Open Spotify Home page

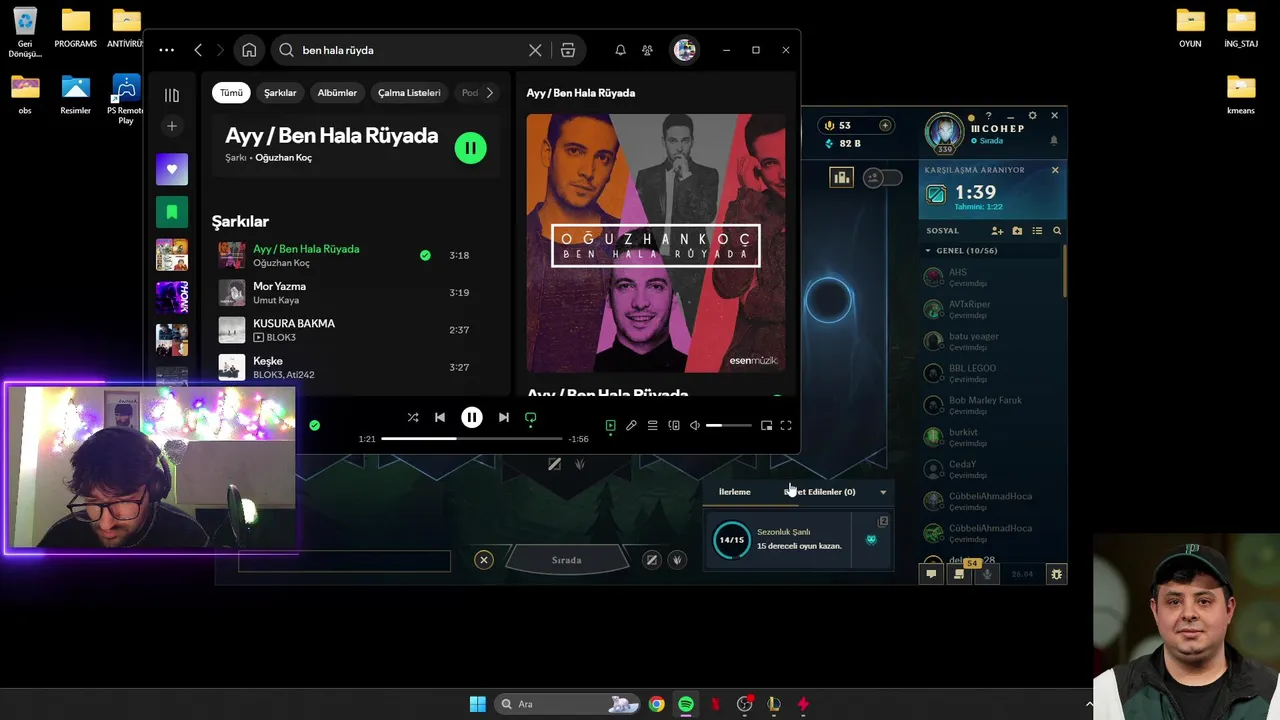[249, 50]
